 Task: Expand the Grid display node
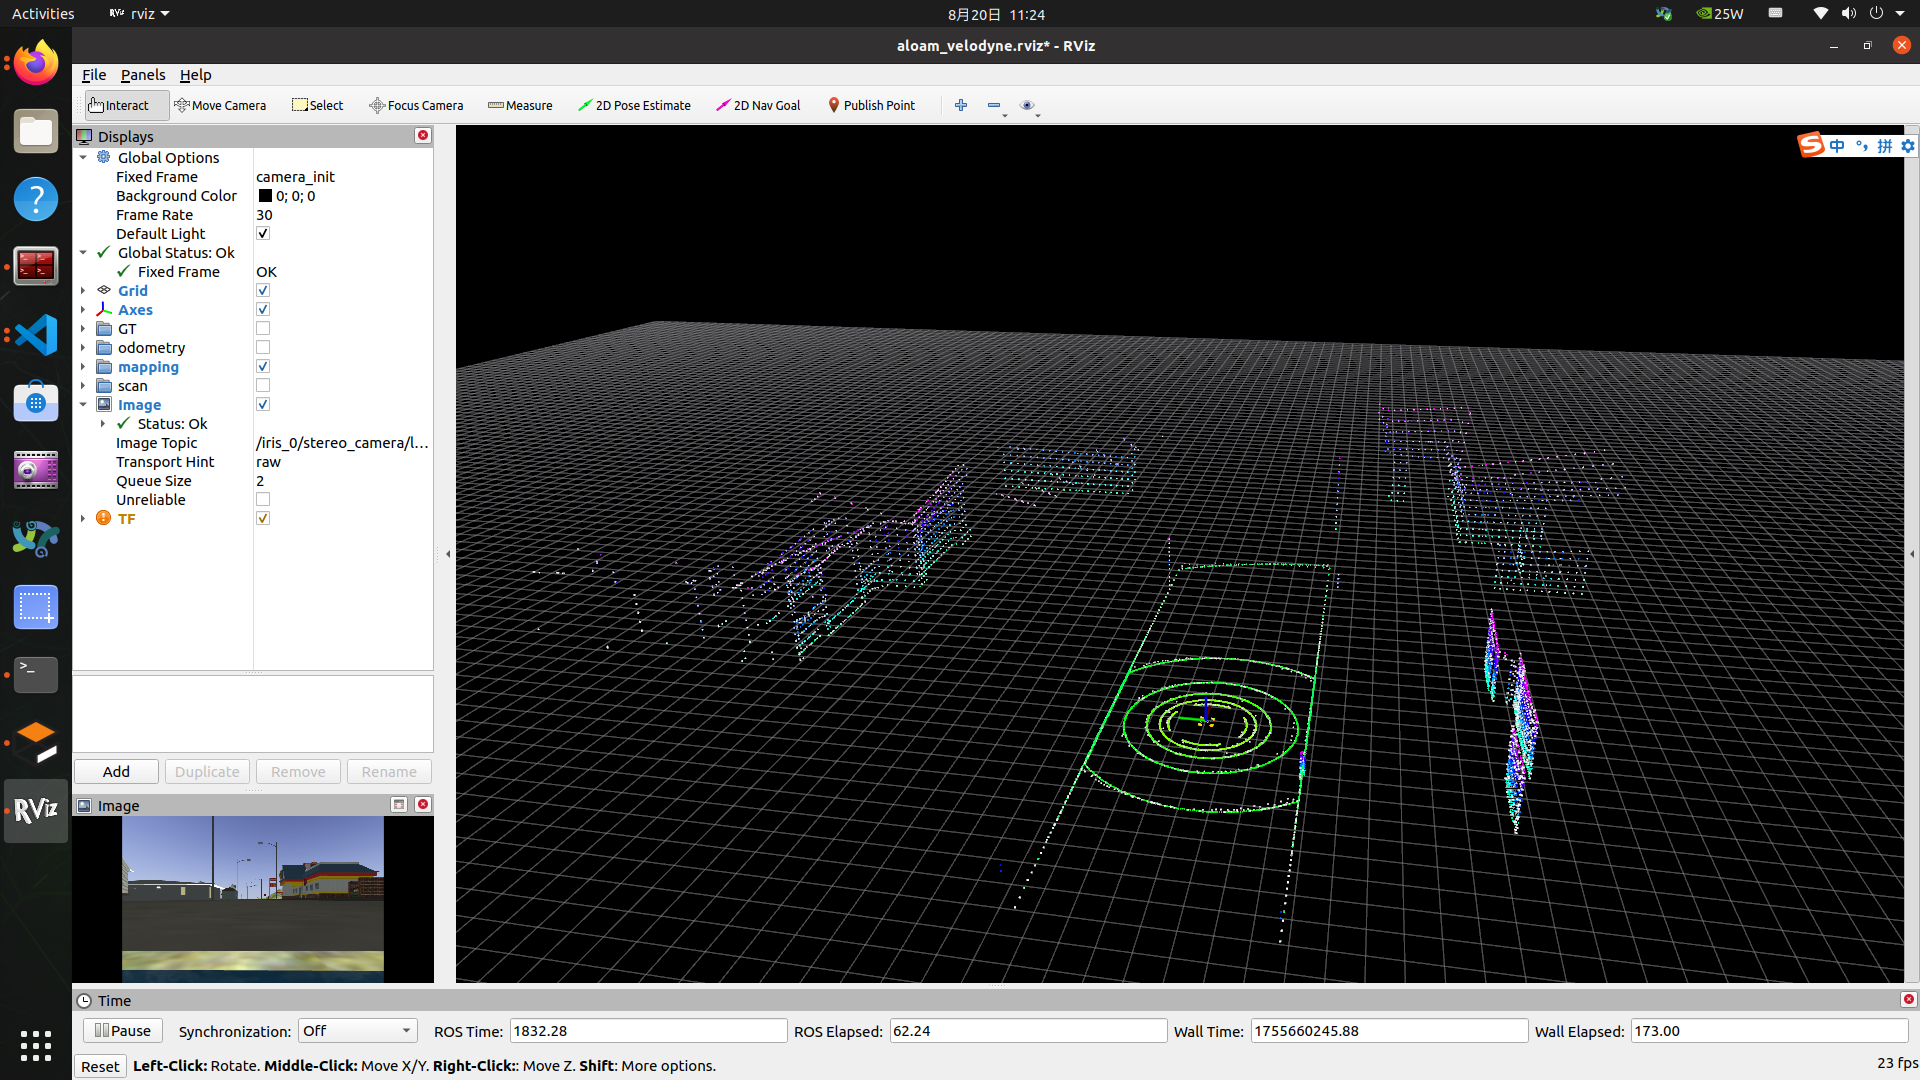click(x=83, y=290)
